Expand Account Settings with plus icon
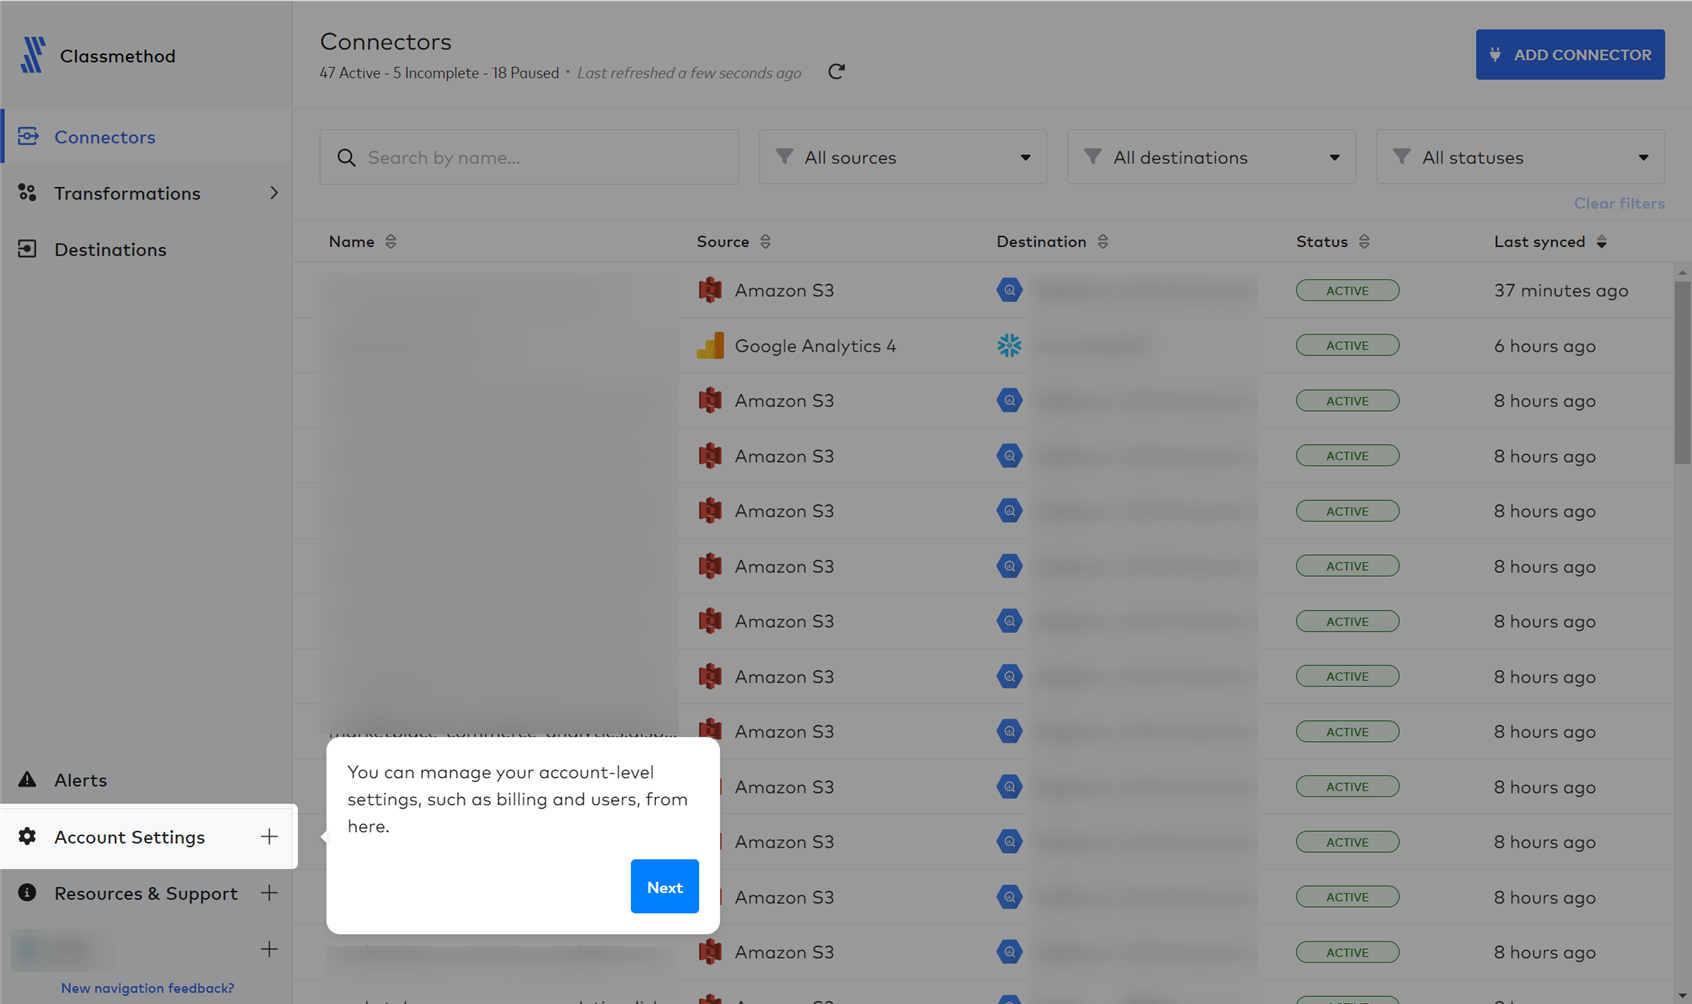1692x1004 pixels. coord(269,837)
